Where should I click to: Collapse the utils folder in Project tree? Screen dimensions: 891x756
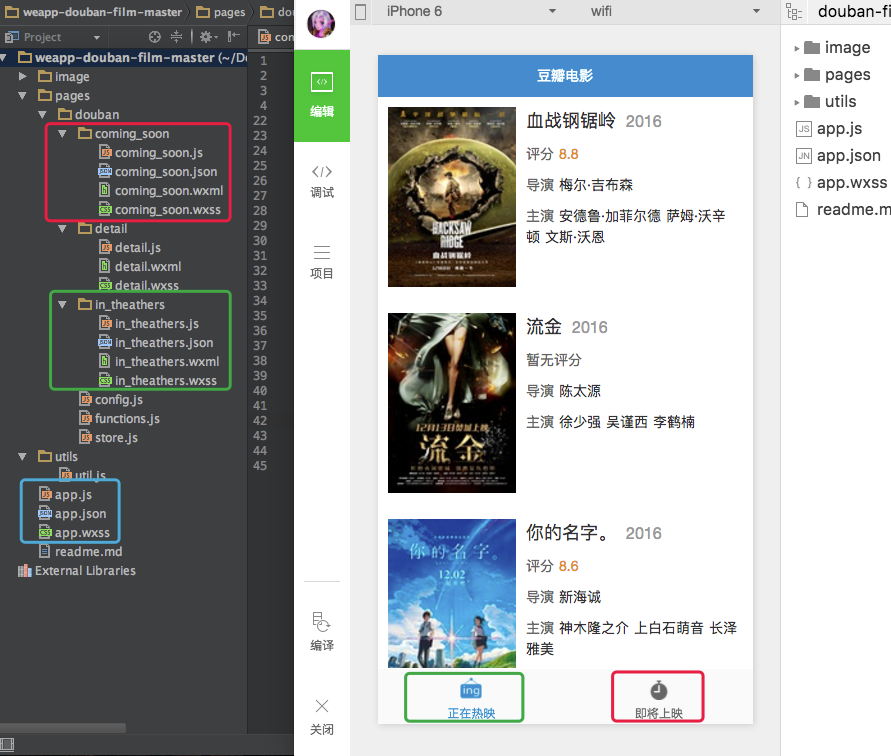pos(23,456)
